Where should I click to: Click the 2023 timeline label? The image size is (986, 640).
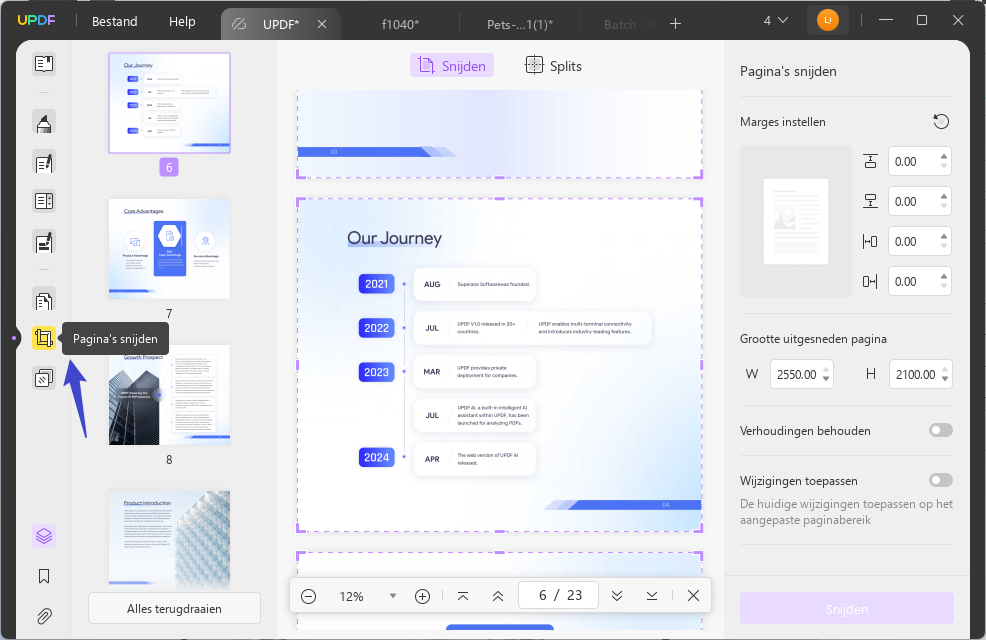376,372
